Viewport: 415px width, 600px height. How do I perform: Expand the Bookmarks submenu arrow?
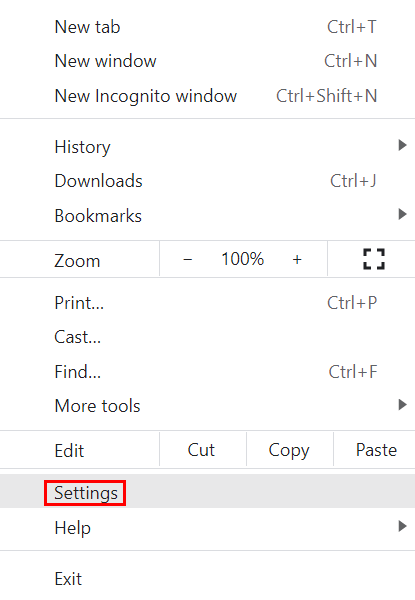pos(402,214)
